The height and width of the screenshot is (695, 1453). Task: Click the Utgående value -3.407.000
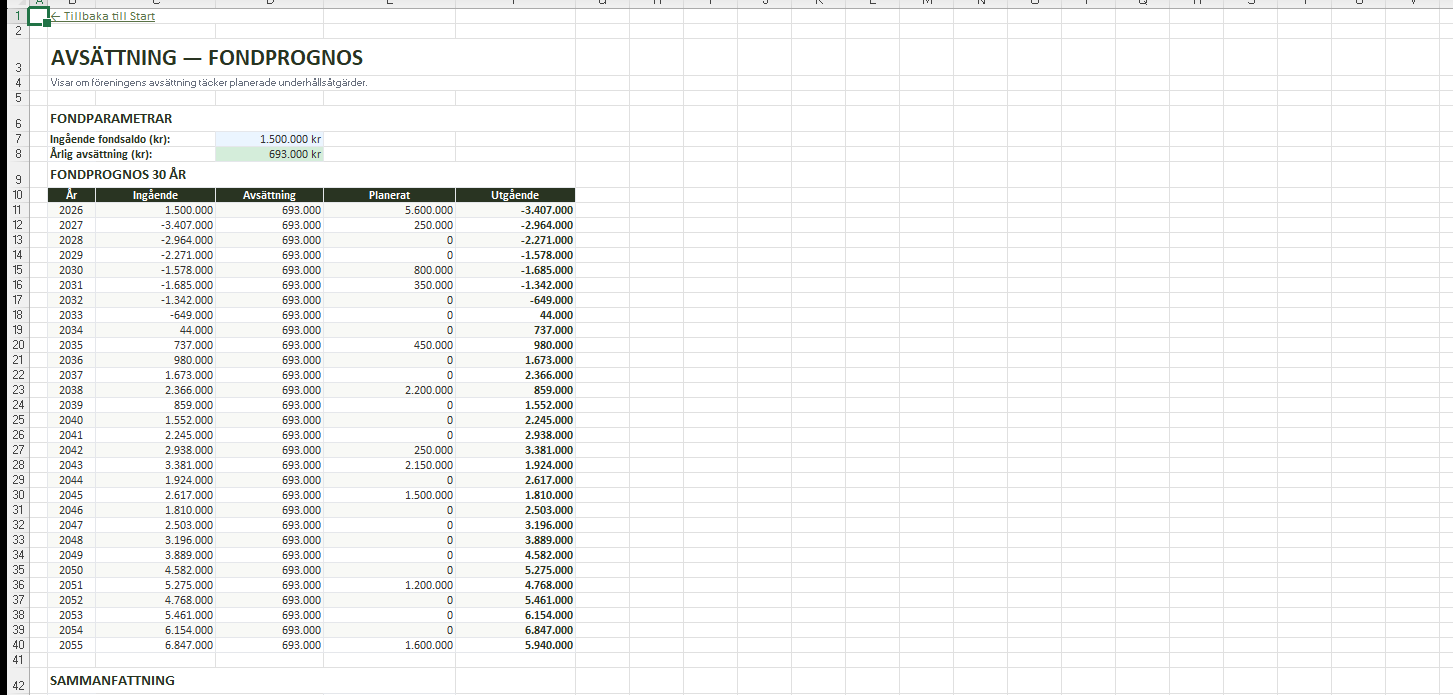coord(546,210)
